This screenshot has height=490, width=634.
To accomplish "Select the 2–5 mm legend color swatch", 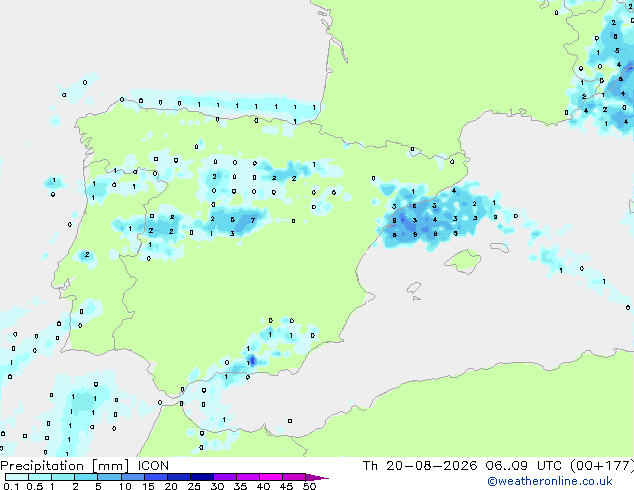I will [86, 477].
